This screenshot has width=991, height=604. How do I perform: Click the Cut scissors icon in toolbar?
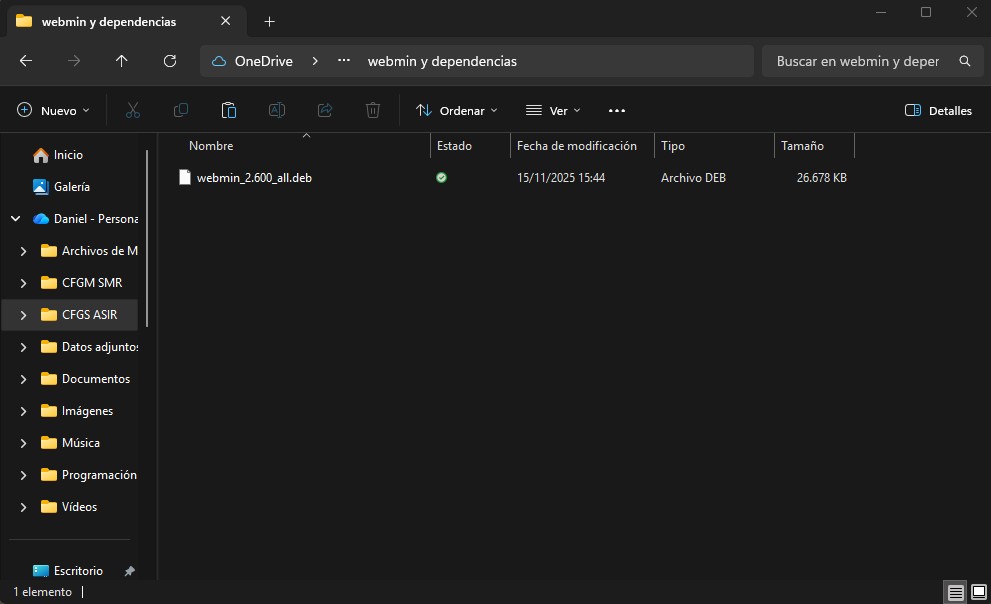[133, 110]
